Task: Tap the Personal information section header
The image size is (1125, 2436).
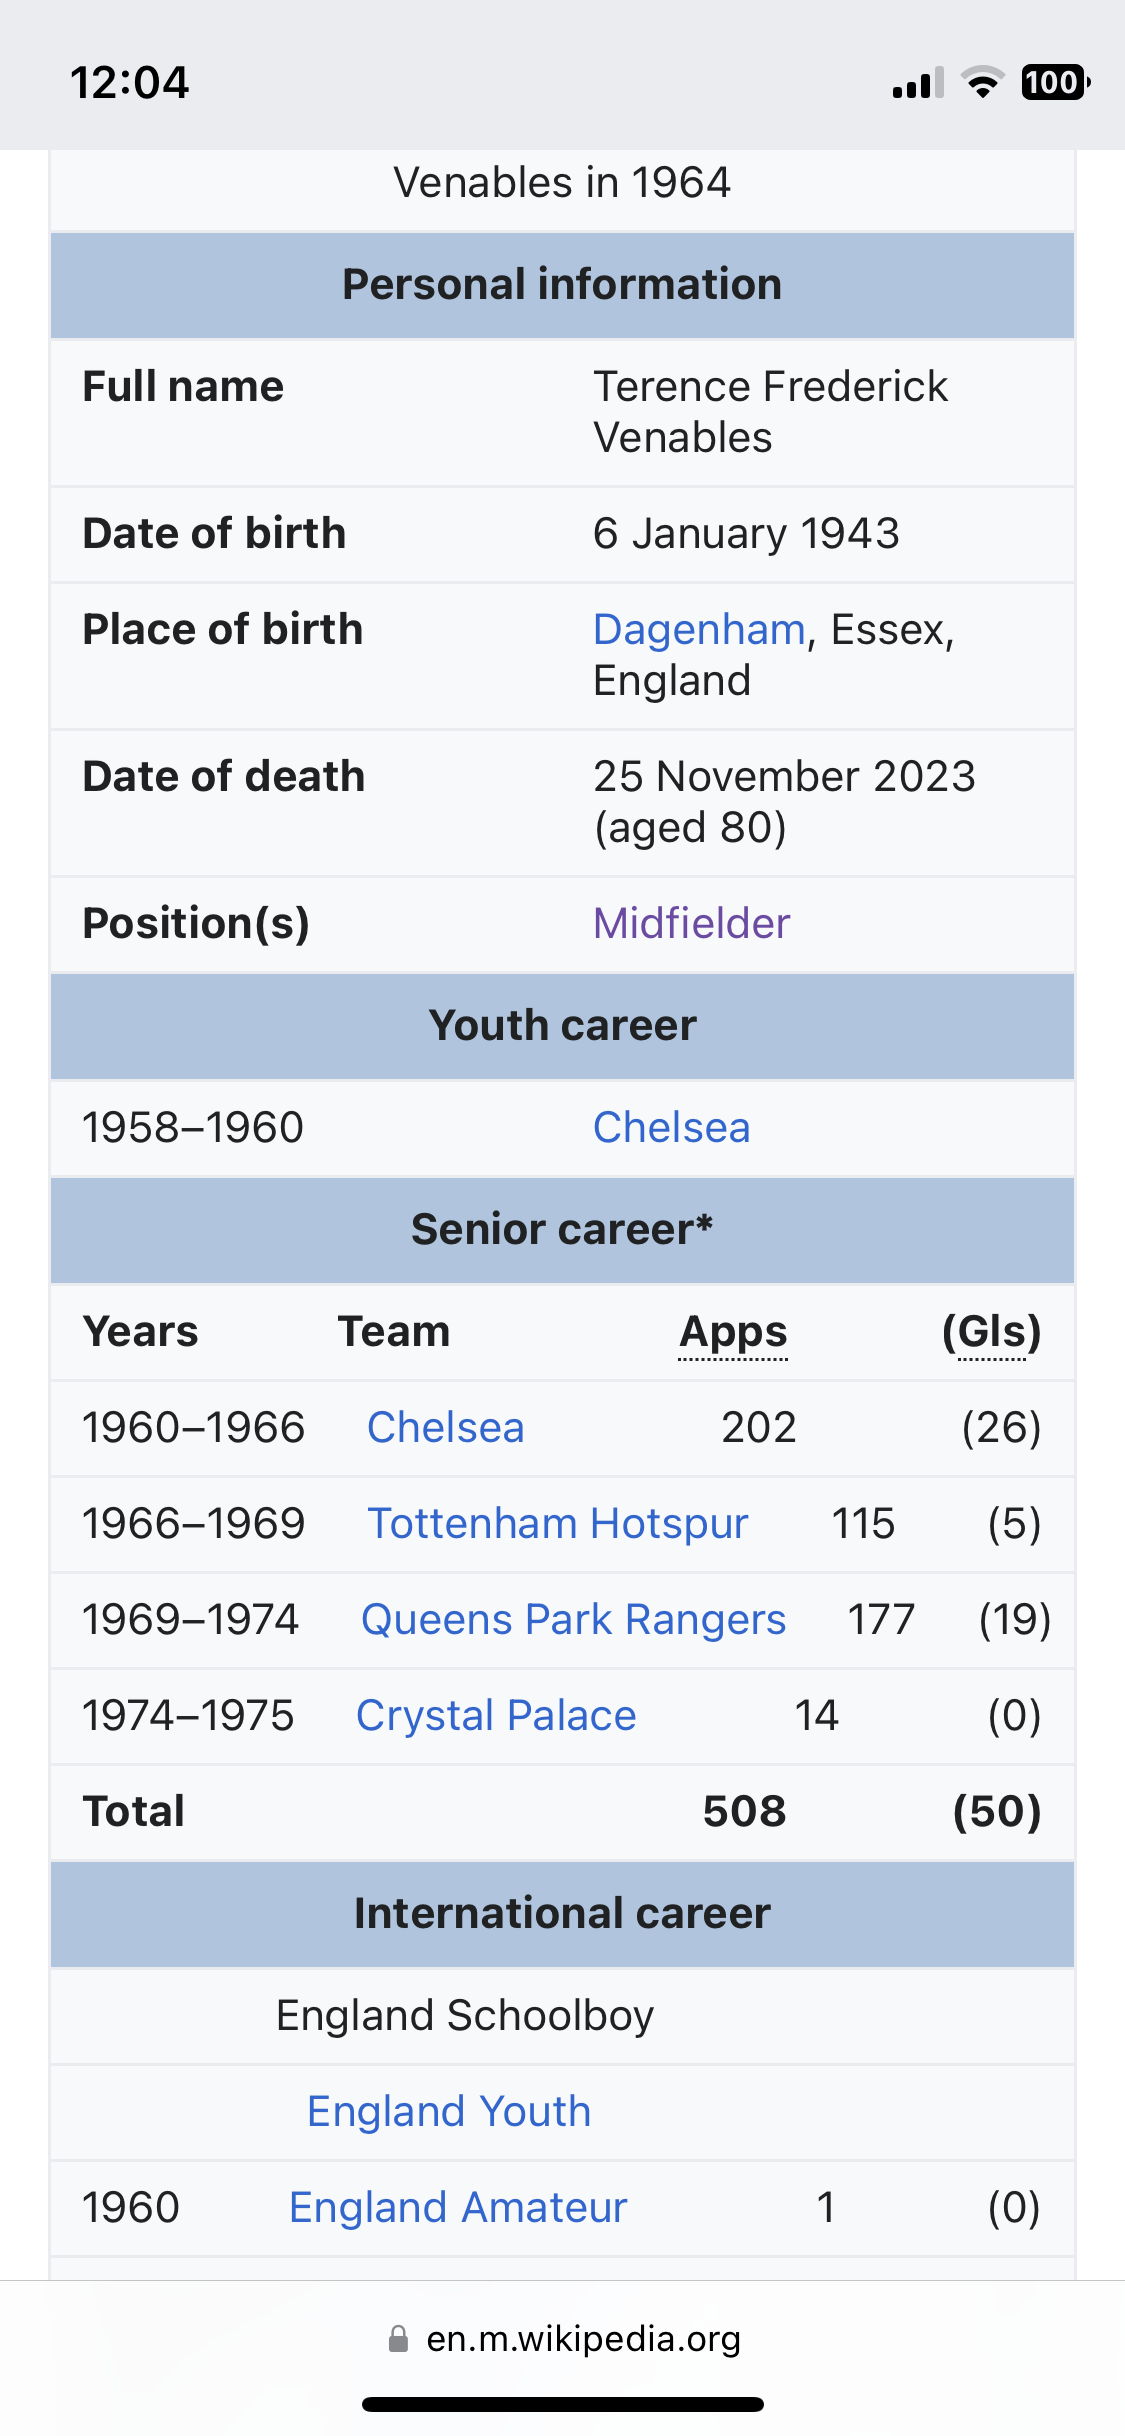Action: tap(562, 285)
